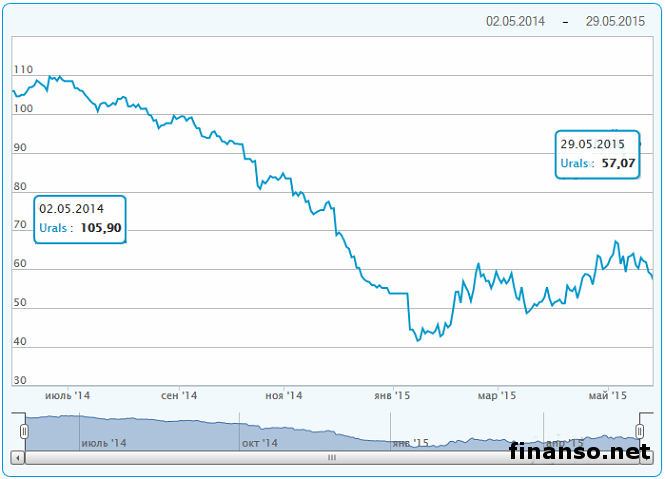Click the 110 value on the y-axis
This screenshot has height=479, width=665.
(23, 71)
